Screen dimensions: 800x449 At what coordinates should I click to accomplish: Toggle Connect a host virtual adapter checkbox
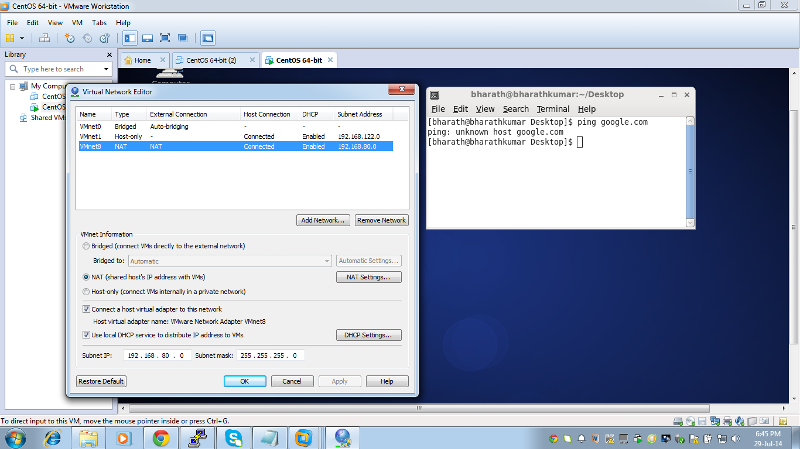(x=86, y=309)
